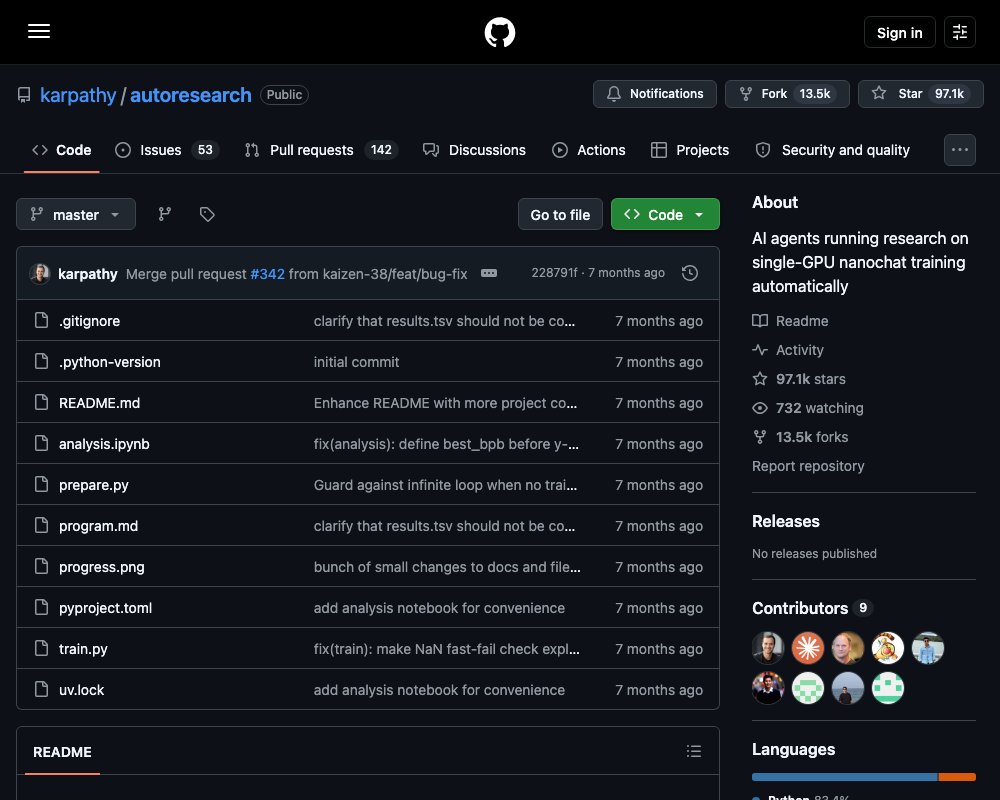Click the Notifications button
The width and height of the screenshot is (1000, 800).
(654, 94)
